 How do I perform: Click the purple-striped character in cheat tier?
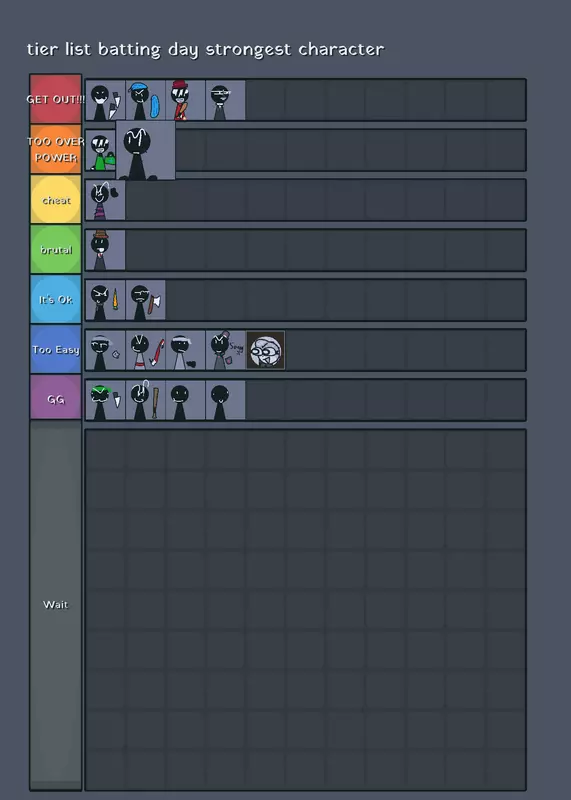tap(105, 200)
